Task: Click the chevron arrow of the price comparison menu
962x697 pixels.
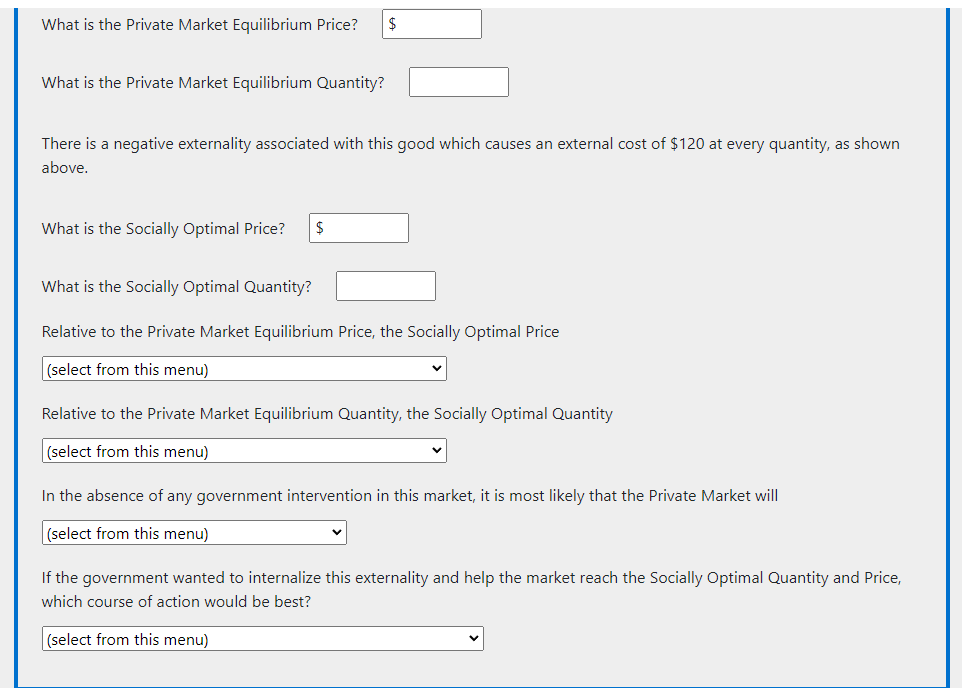Action: click(437, 369)
